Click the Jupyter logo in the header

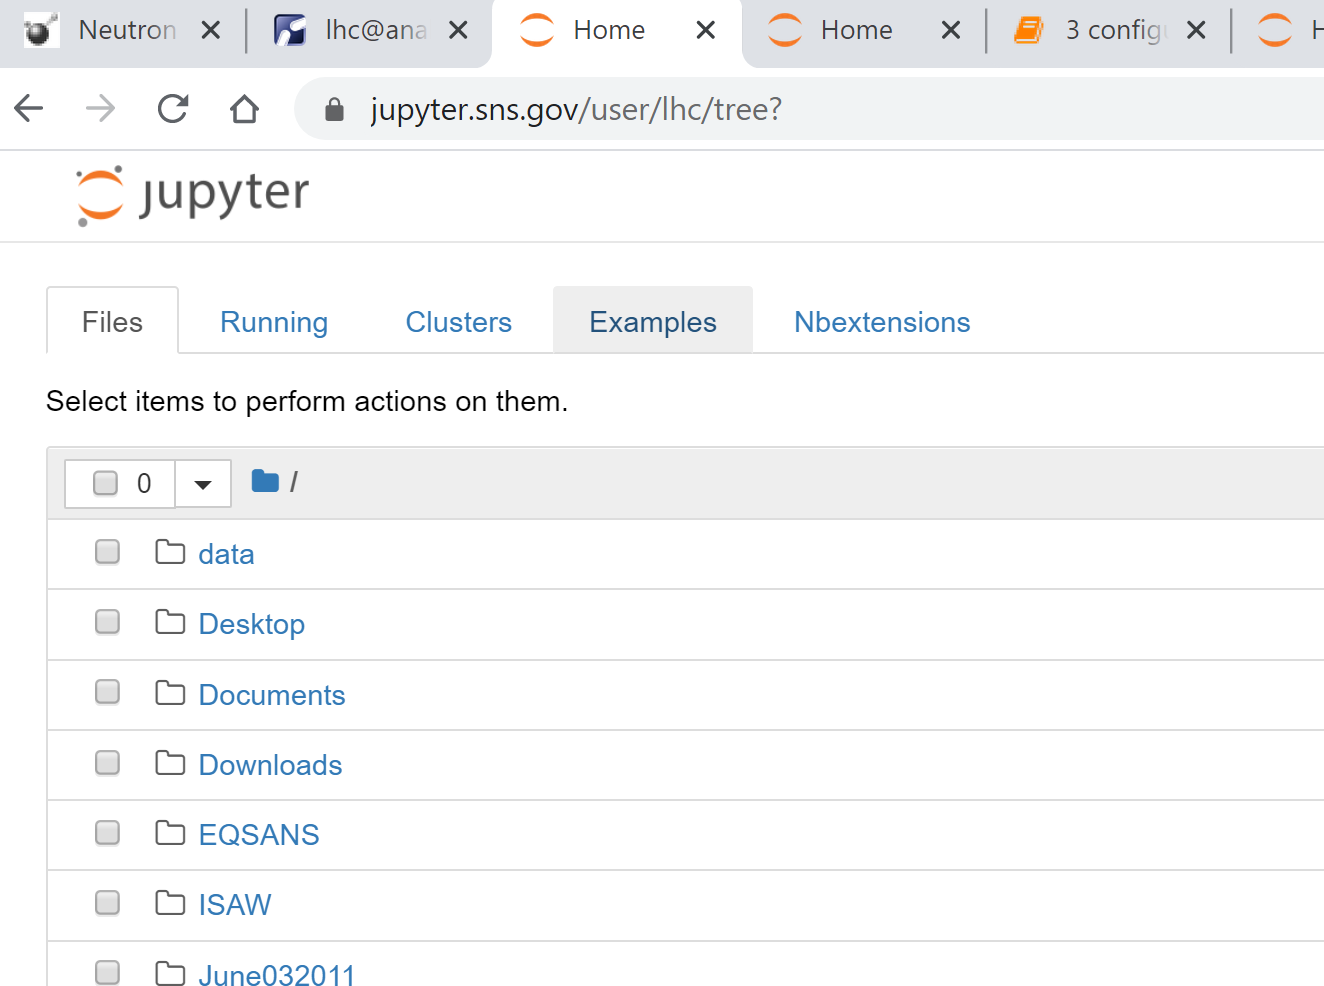click(193, 194)
